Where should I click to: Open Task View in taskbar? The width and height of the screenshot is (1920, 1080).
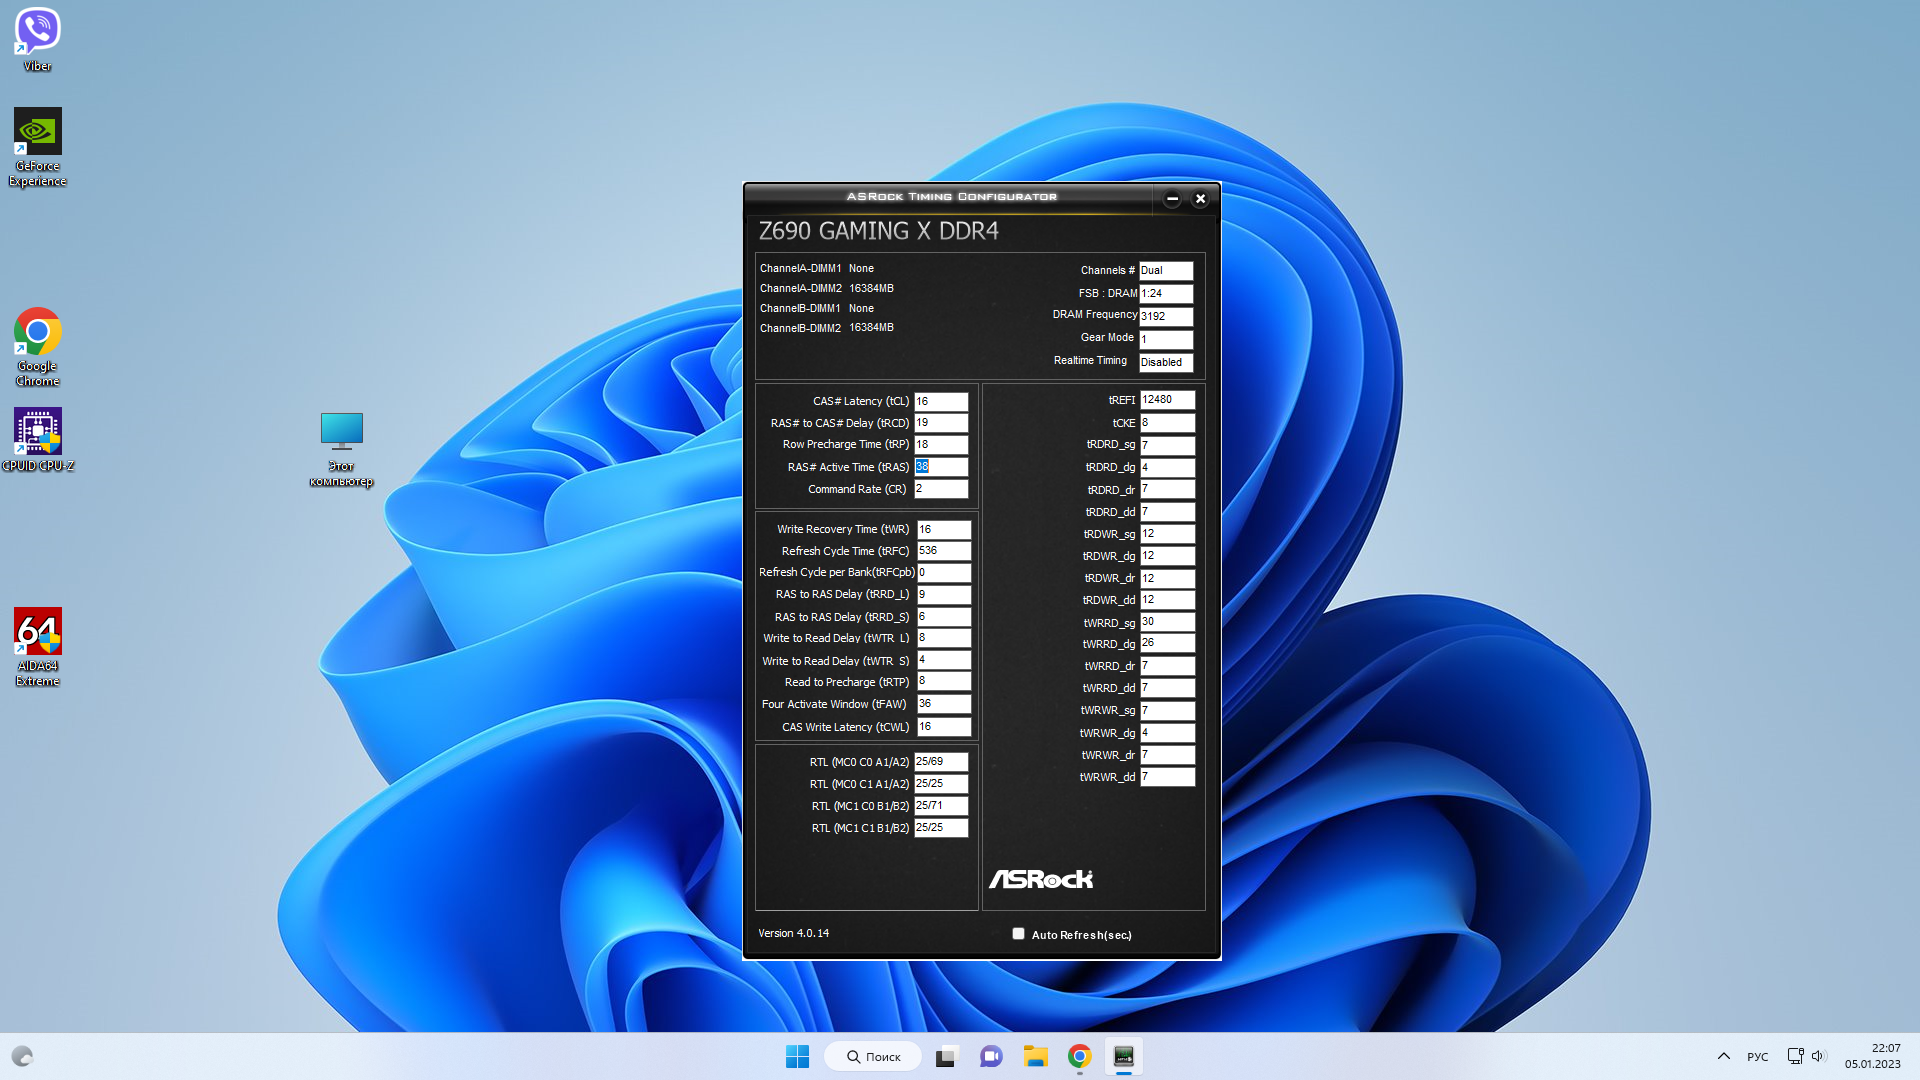pos(946,1056)
